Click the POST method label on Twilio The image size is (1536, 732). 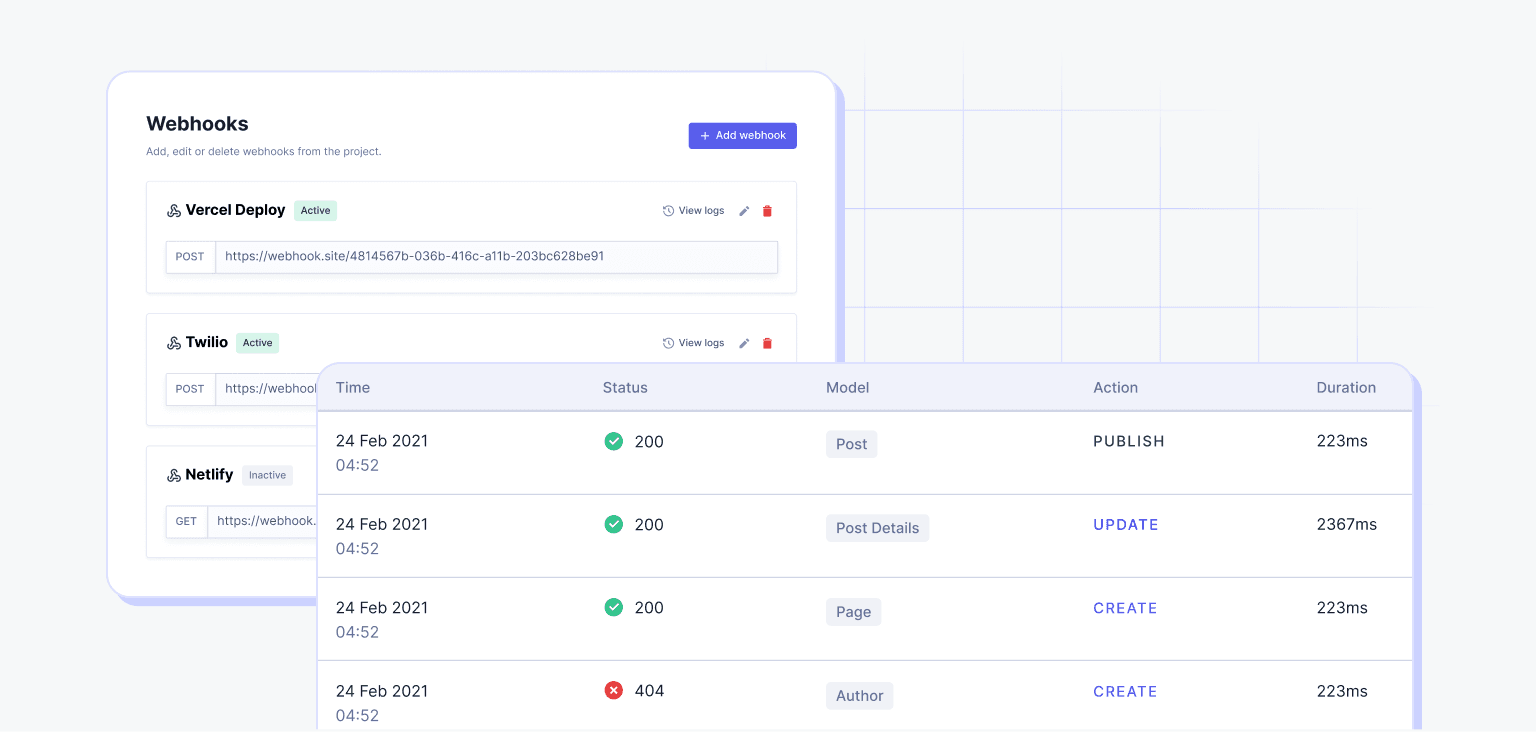click(190, 389)
